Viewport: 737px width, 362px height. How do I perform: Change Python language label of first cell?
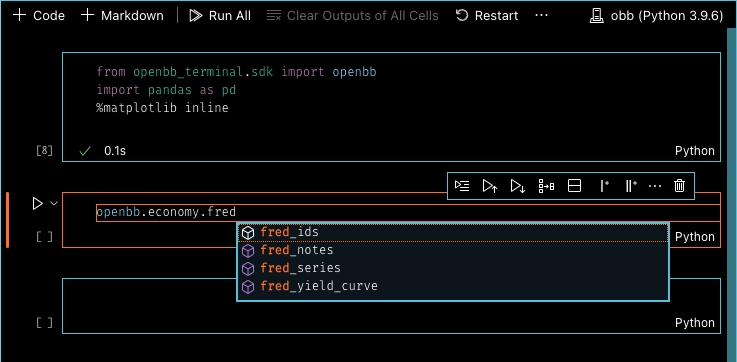(695, 151)
